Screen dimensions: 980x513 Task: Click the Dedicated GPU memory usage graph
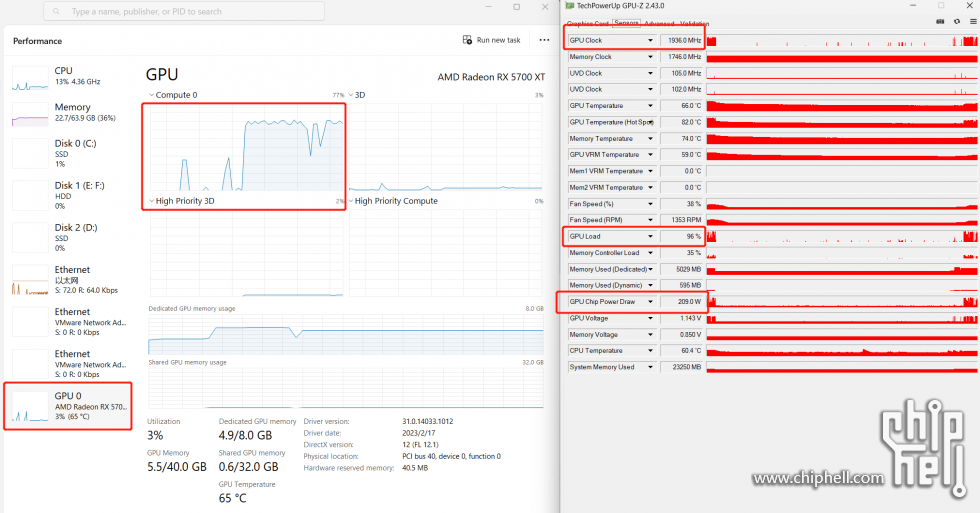pos(346,334)
